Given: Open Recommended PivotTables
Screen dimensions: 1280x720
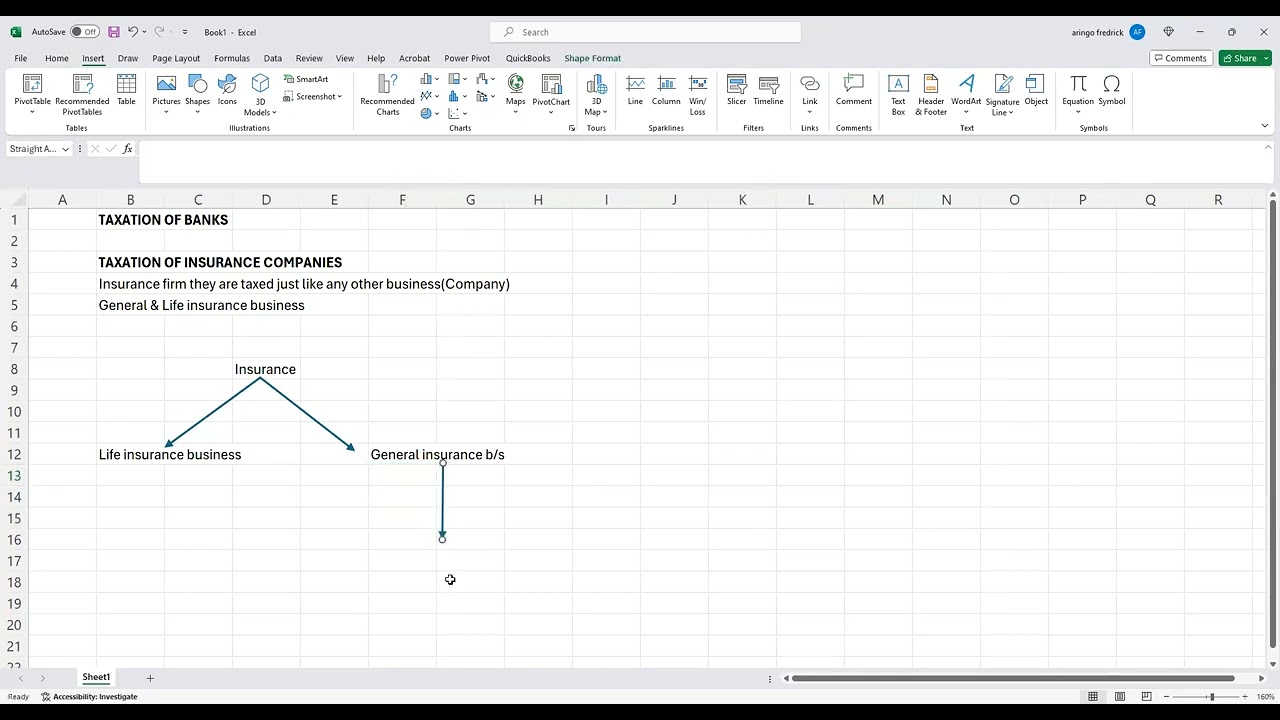Looking at the screenshot, I should click(82, 94).
